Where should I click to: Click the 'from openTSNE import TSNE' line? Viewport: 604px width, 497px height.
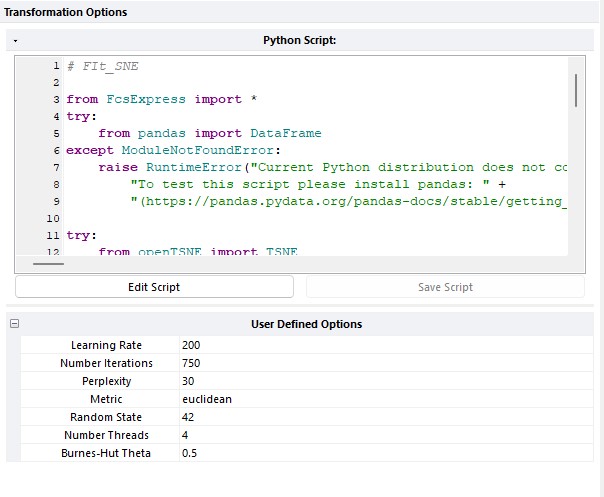(198, 251)
